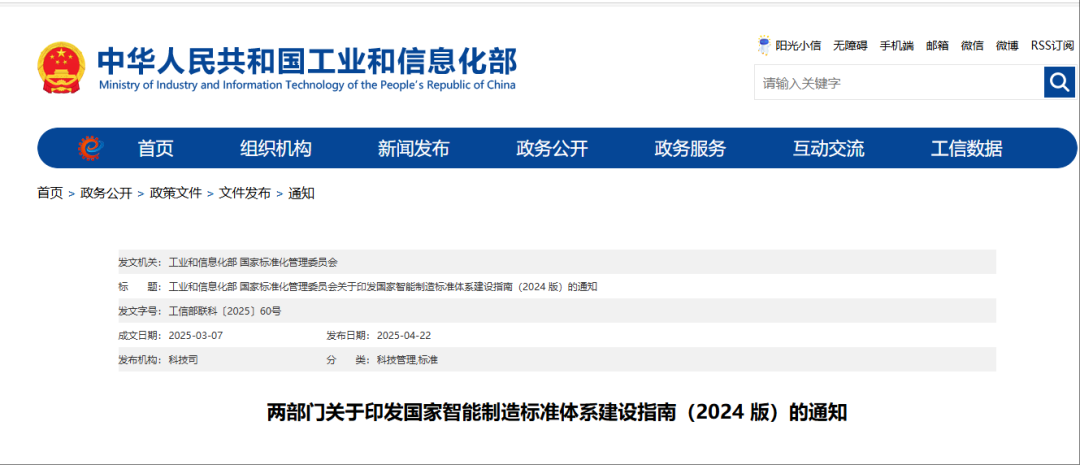Click the magnifier search button
Screen dimensions: 1080x465
click(1059, 83)
